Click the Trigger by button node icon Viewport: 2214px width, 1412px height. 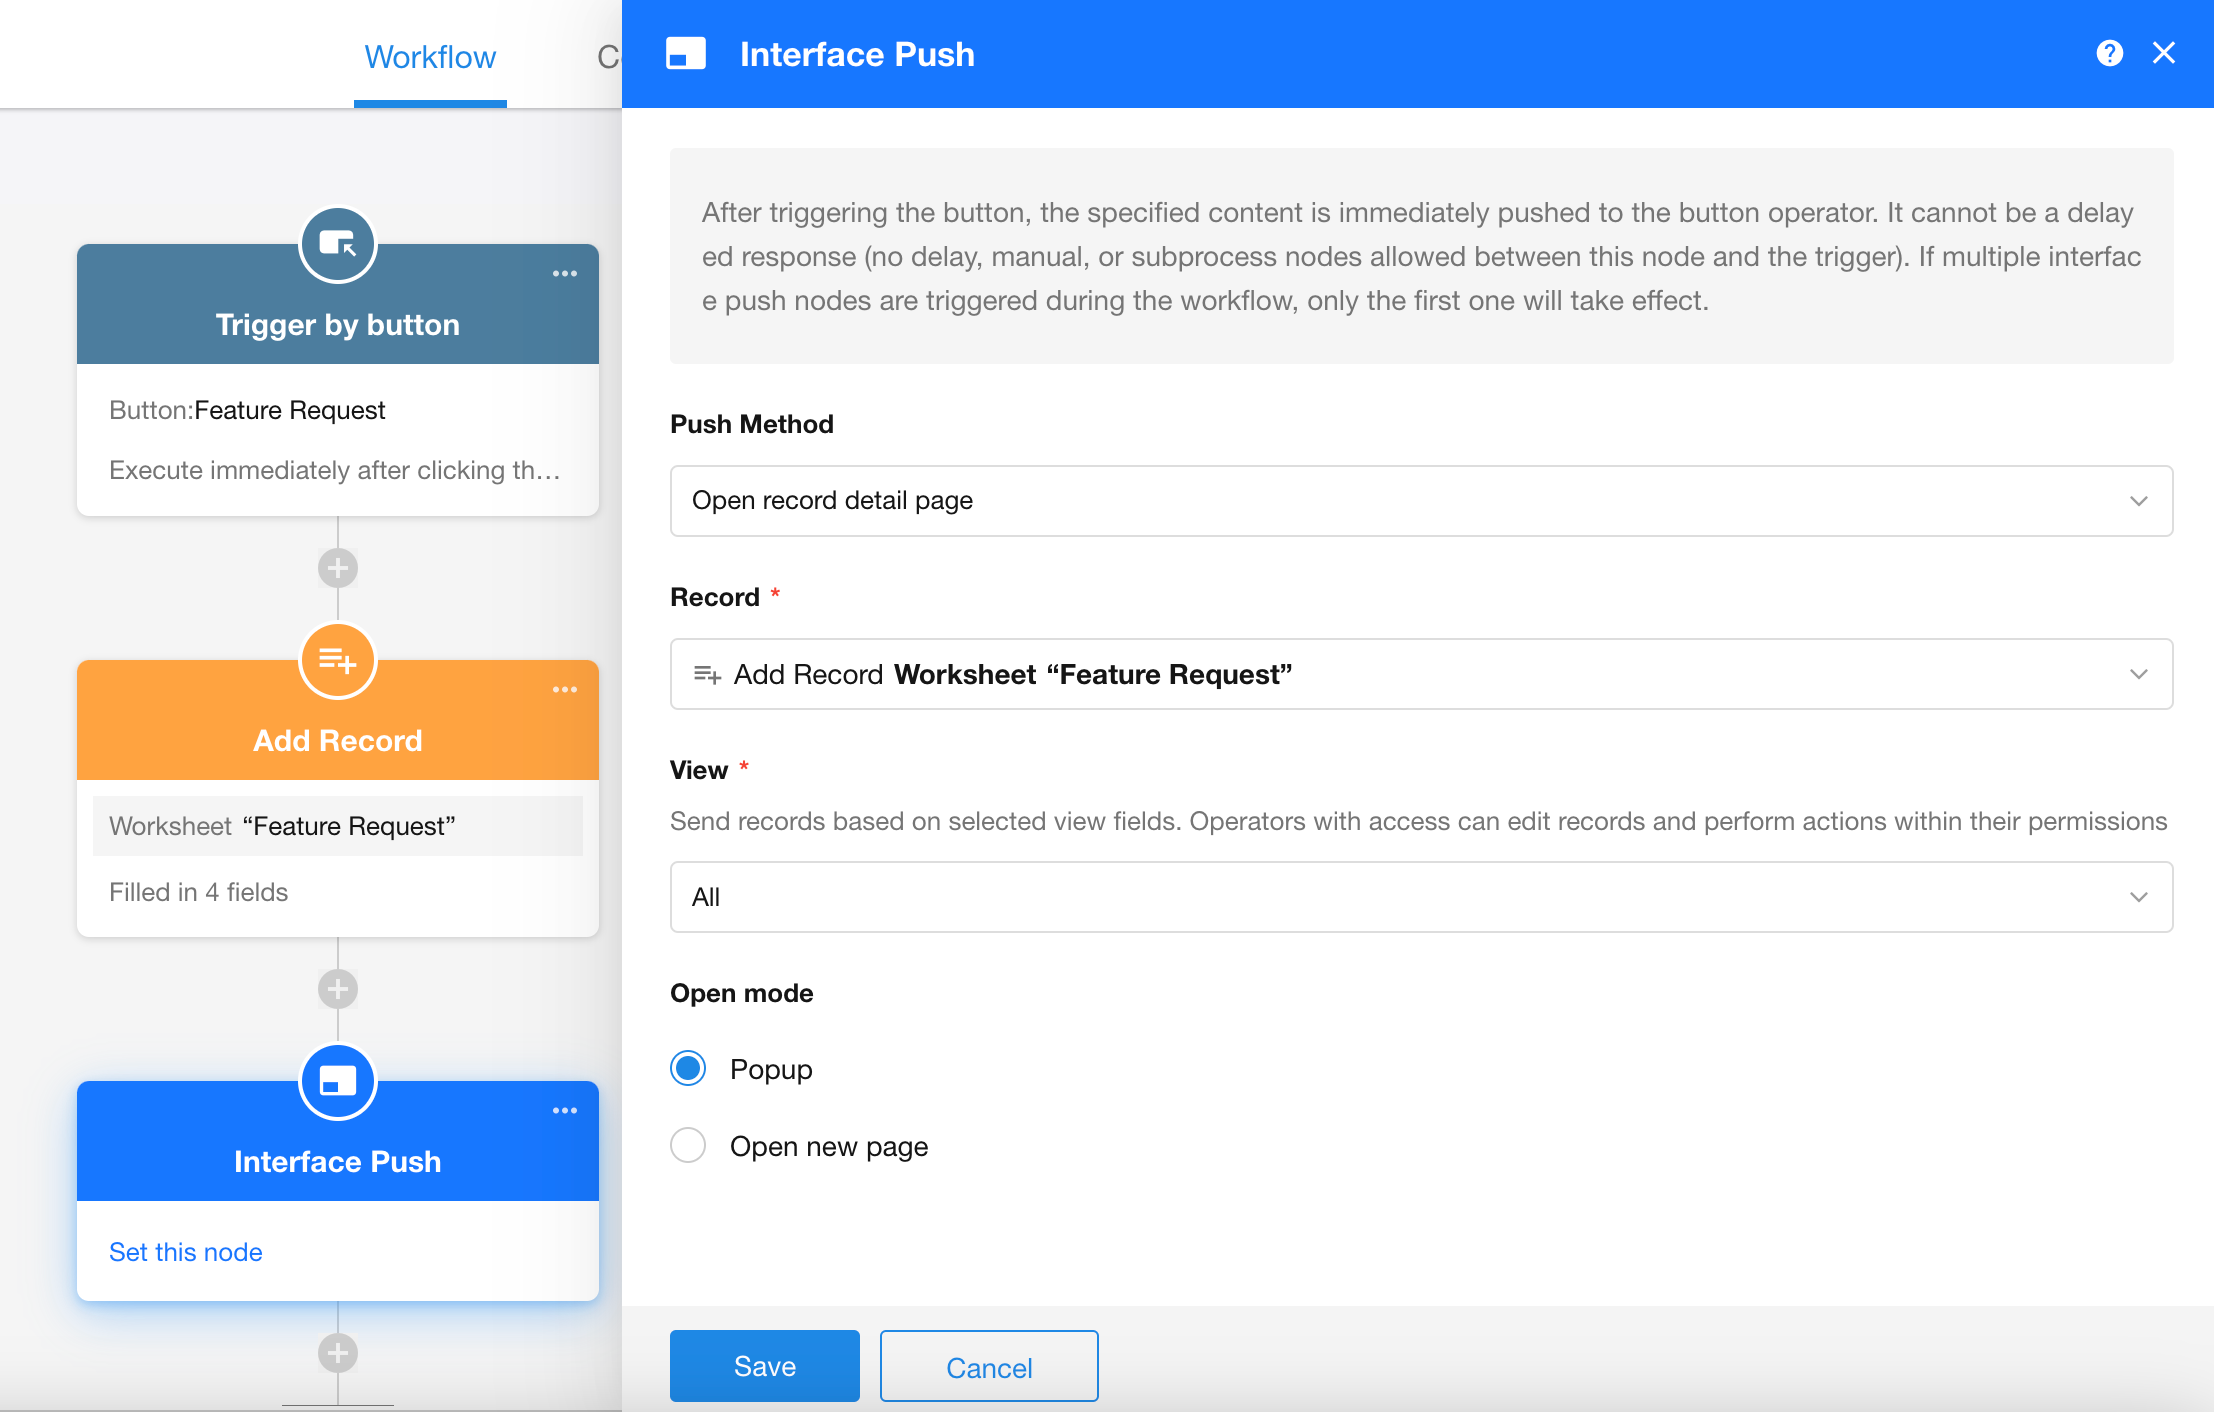point(338,245)
